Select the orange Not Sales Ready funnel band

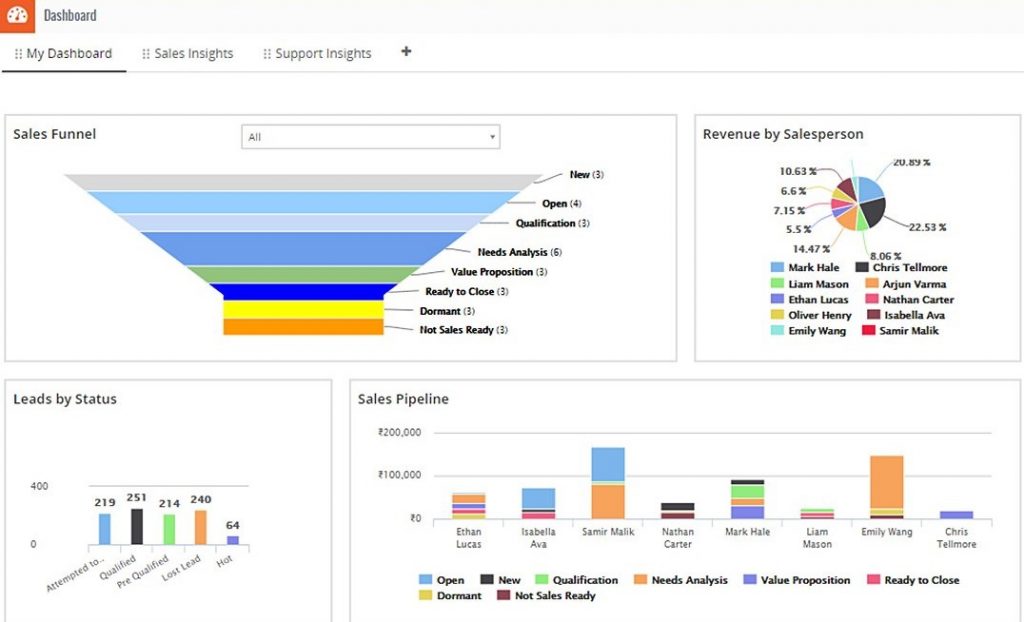point(303,327)
